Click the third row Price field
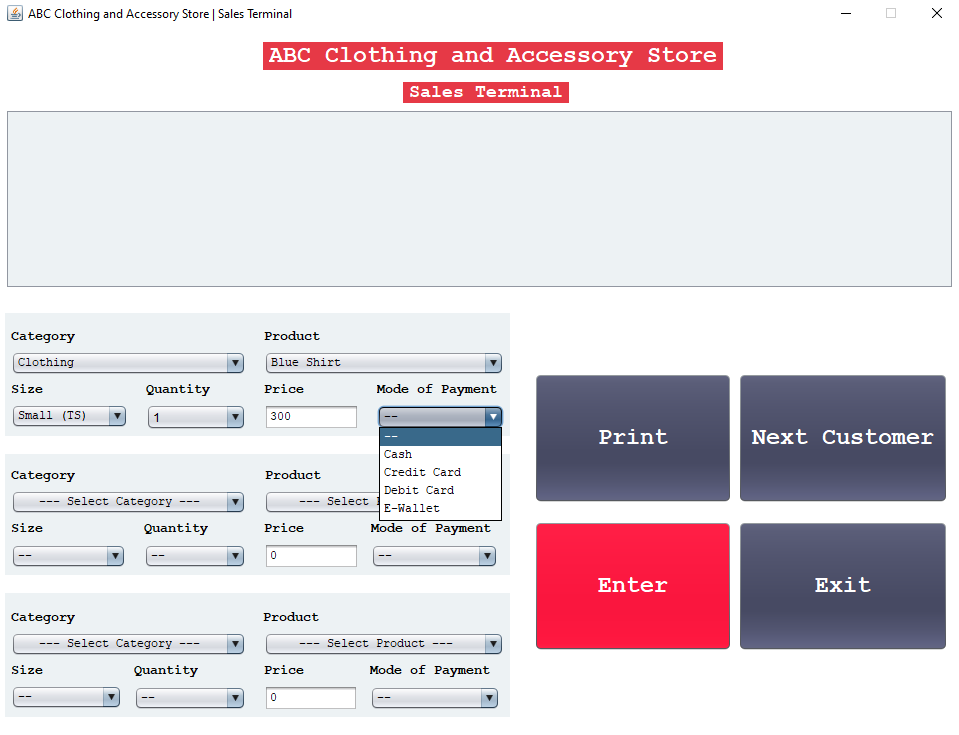The height and width of the screenshot is (735, 959). click(x=311, y=698)
